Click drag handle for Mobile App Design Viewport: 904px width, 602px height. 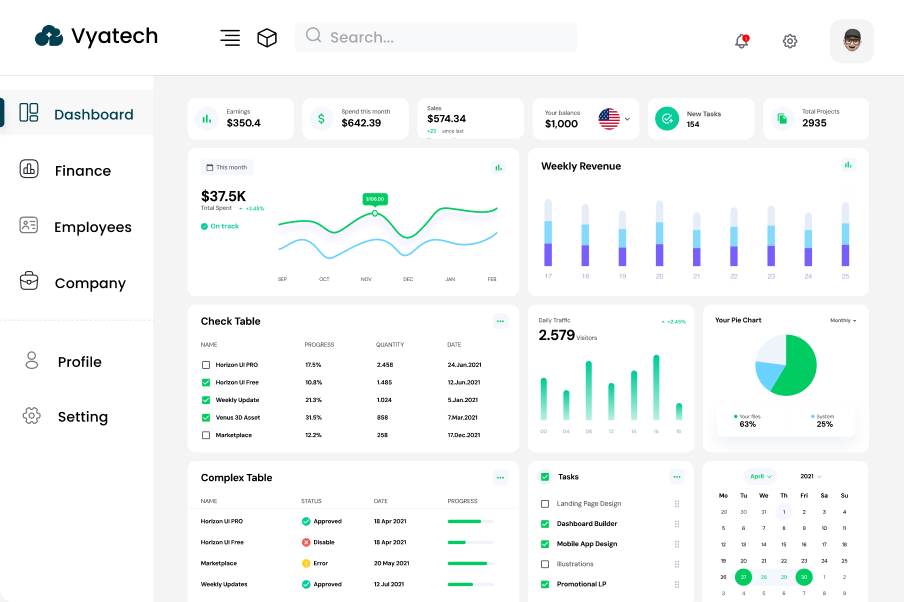[x=677, y=544]
